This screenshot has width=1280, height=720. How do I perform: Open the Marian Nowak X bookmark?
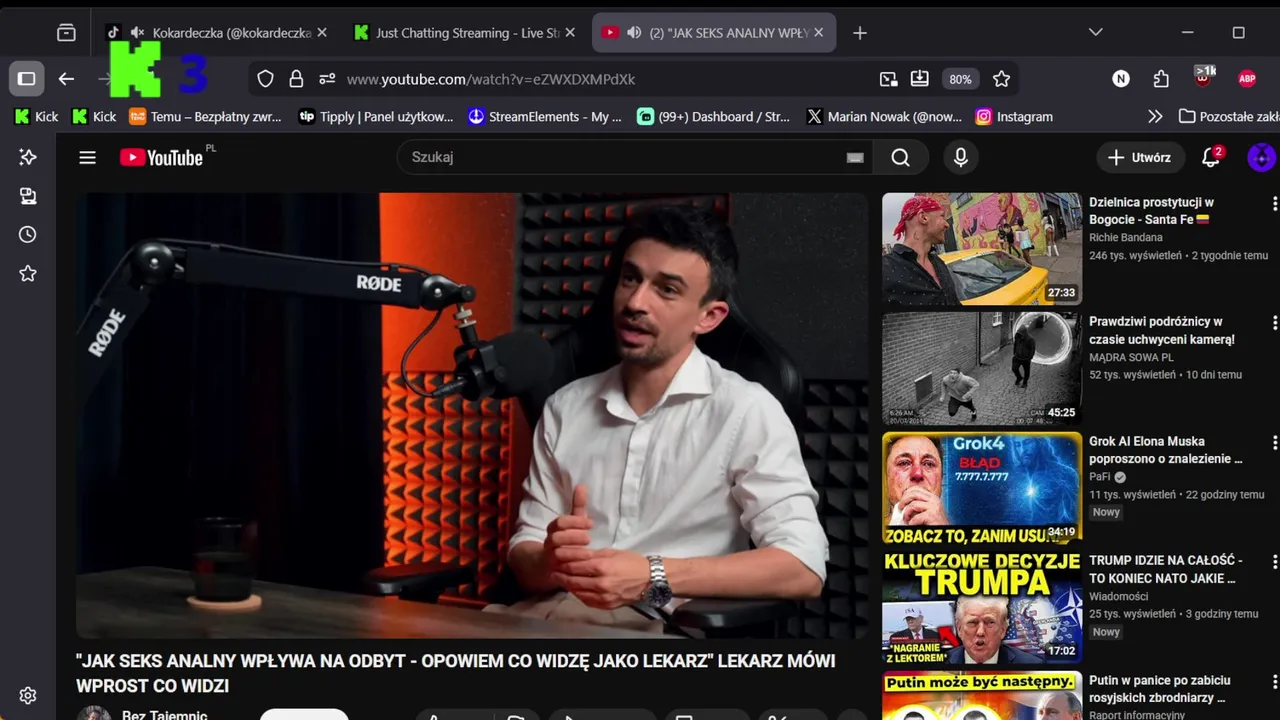(x=884, y=117)
